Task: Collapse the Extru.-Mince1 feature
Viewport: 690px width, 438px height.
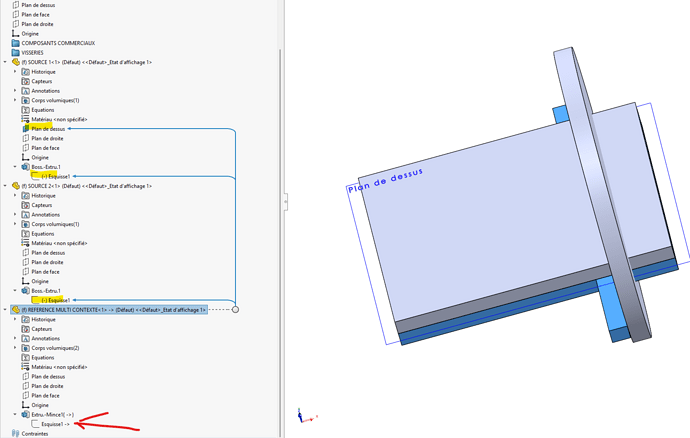Action: coord(15,415)
